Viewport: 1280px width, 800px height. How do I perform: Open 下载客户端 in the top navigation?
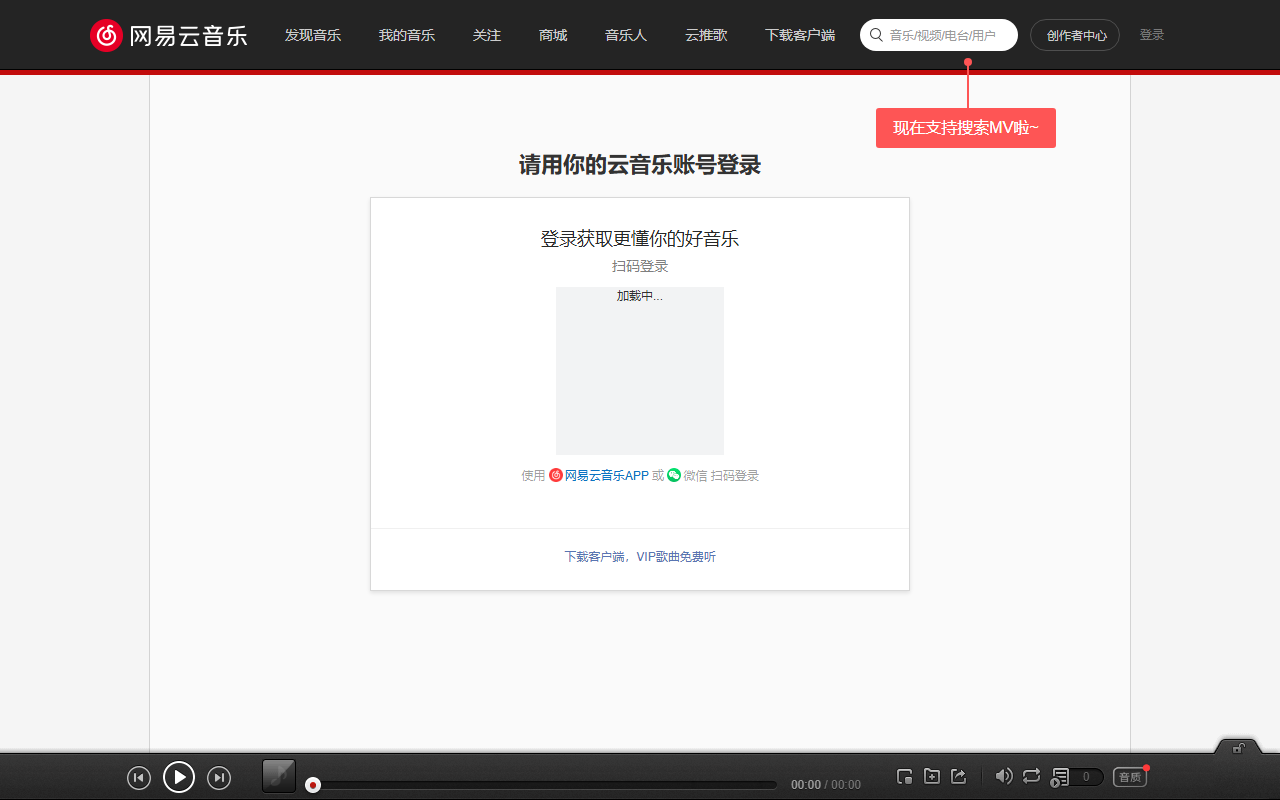800,35
